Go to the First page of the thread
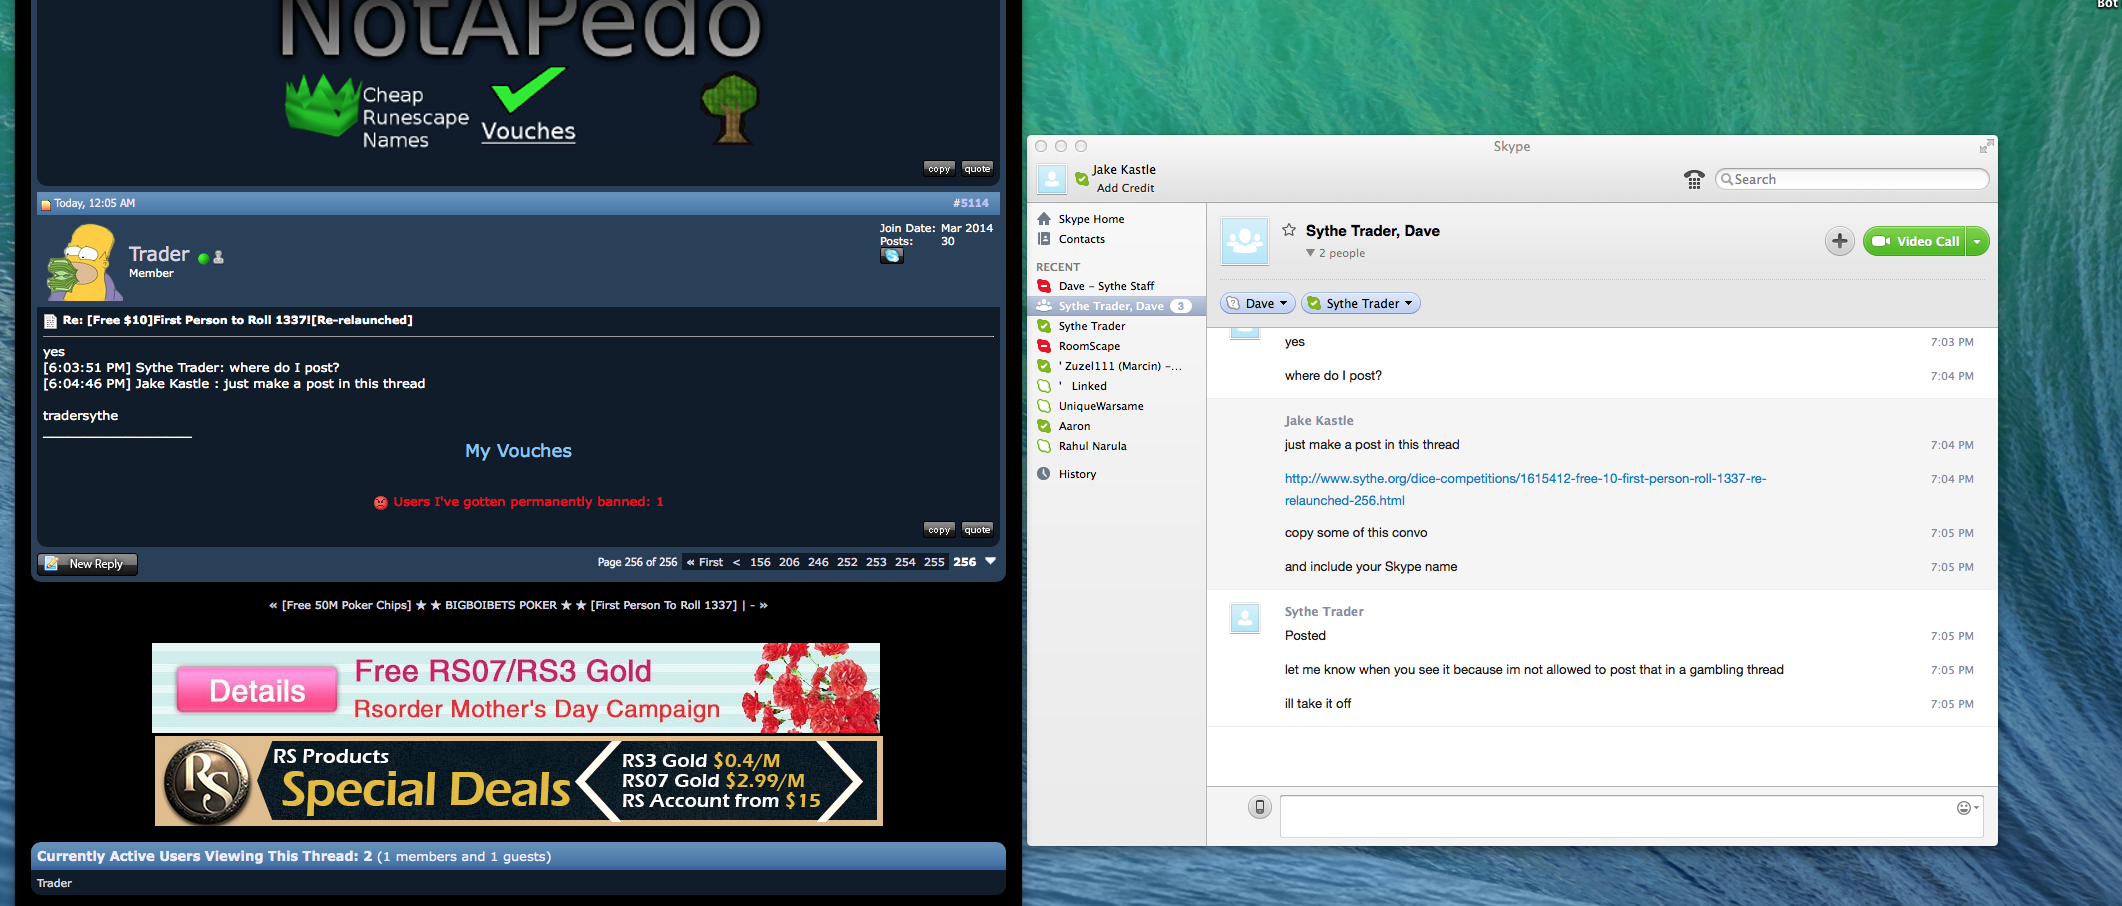Screen dimensions: 2122x906 point(705,562)
